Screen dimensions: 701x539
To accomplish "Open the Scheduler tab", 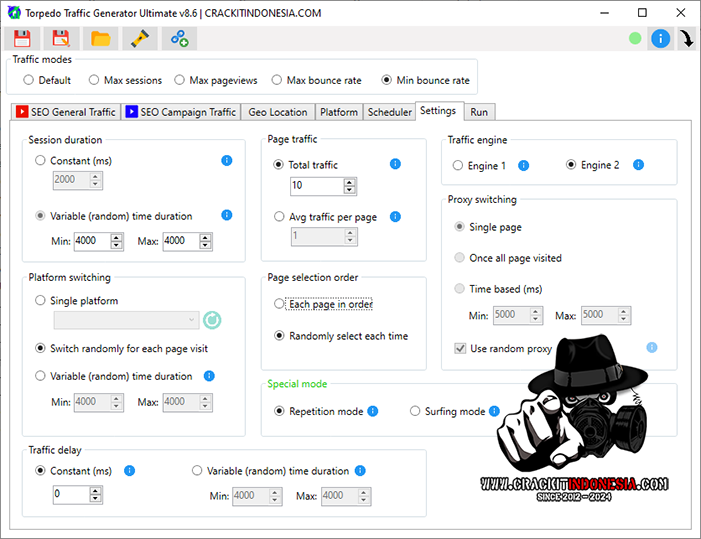I will 389,112.
